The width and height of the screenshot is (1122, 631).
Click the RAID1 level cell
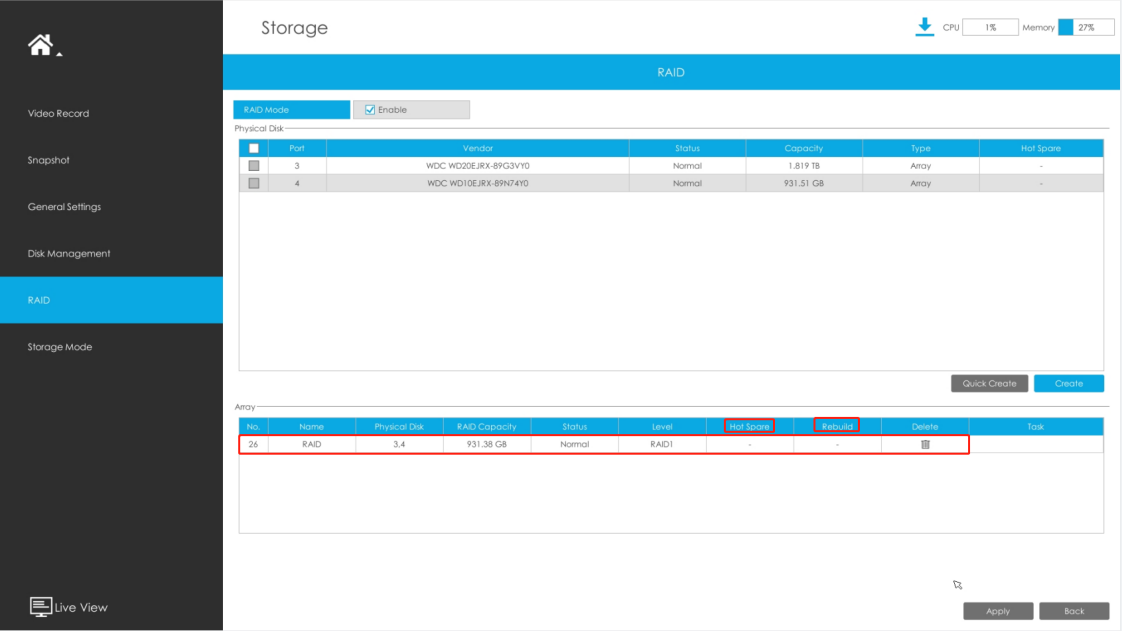662,444
